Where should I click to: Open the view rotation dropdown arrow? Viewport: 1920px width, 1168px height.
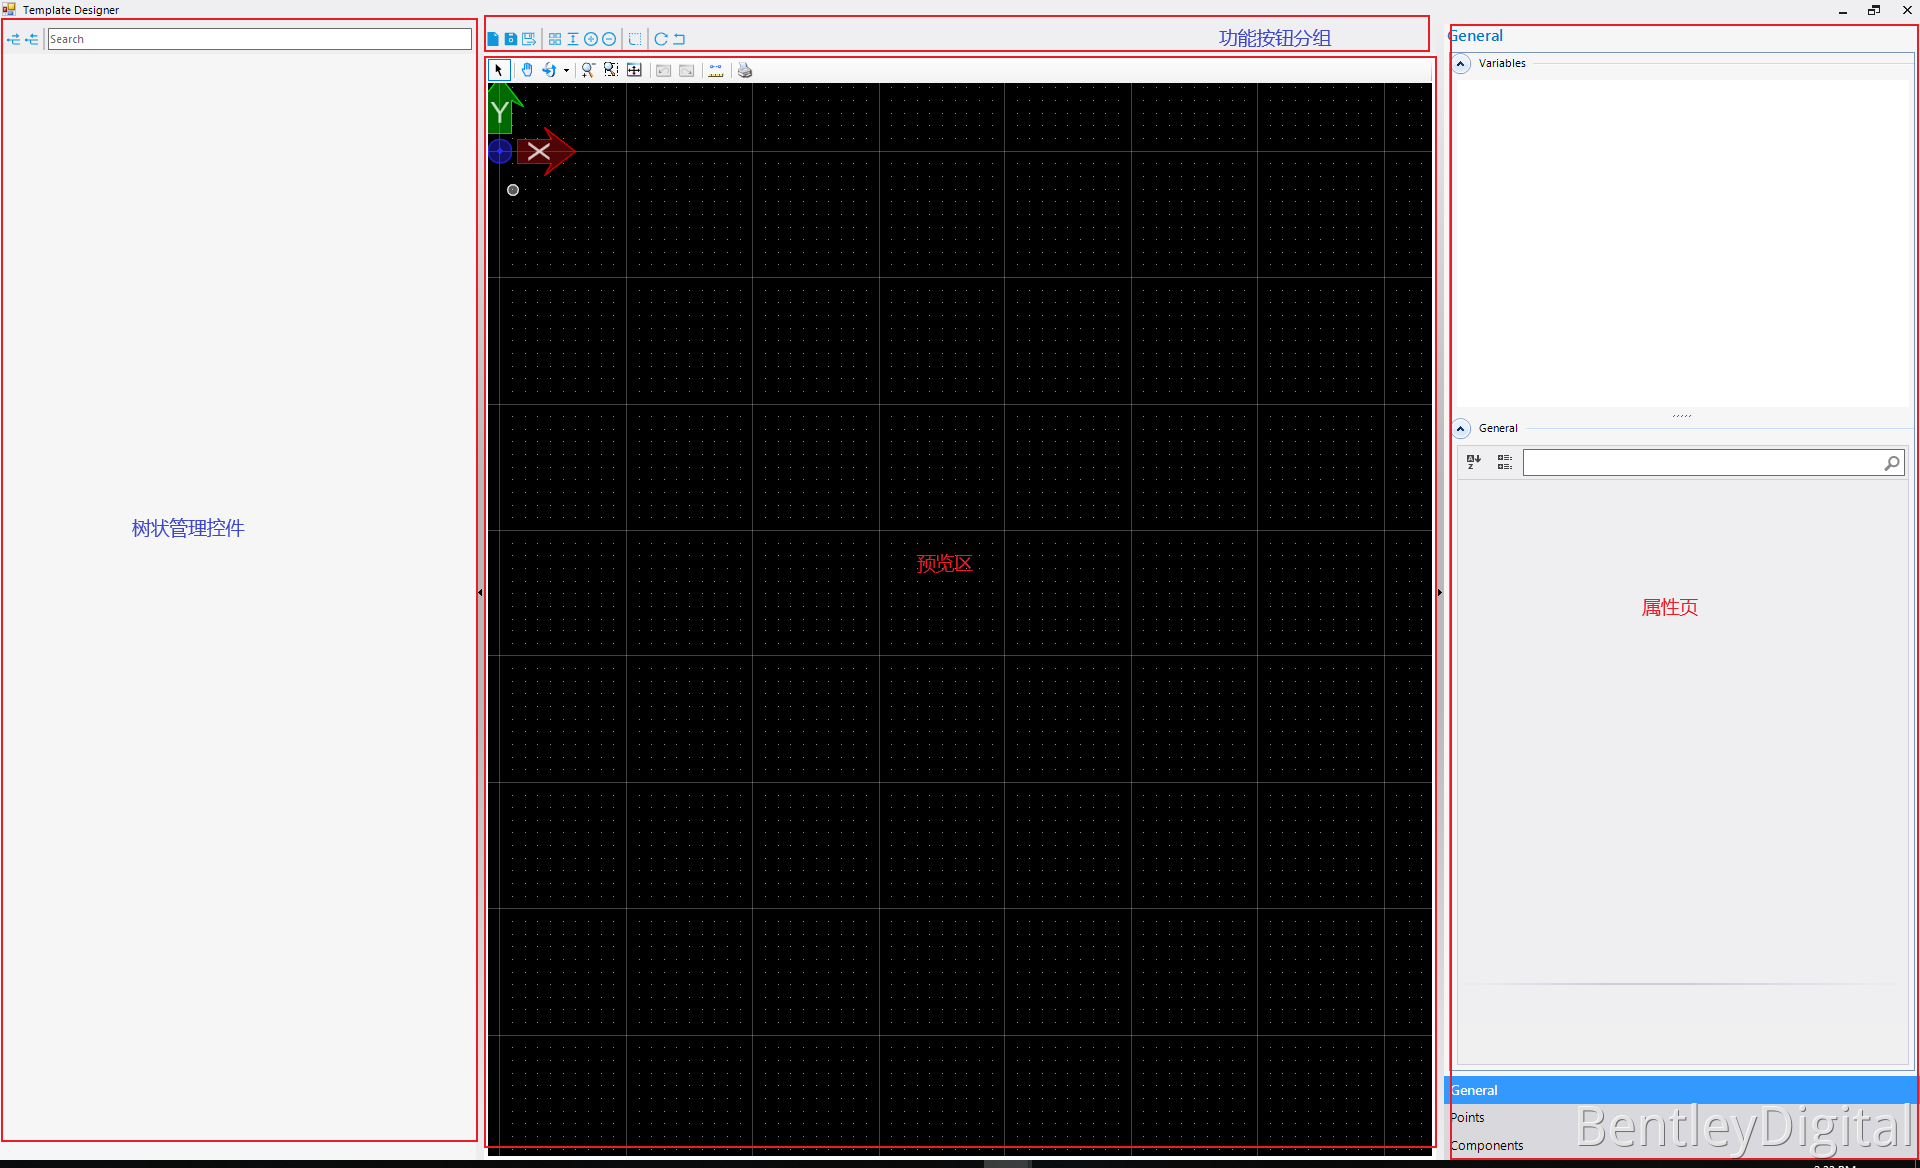click(566, 70)
